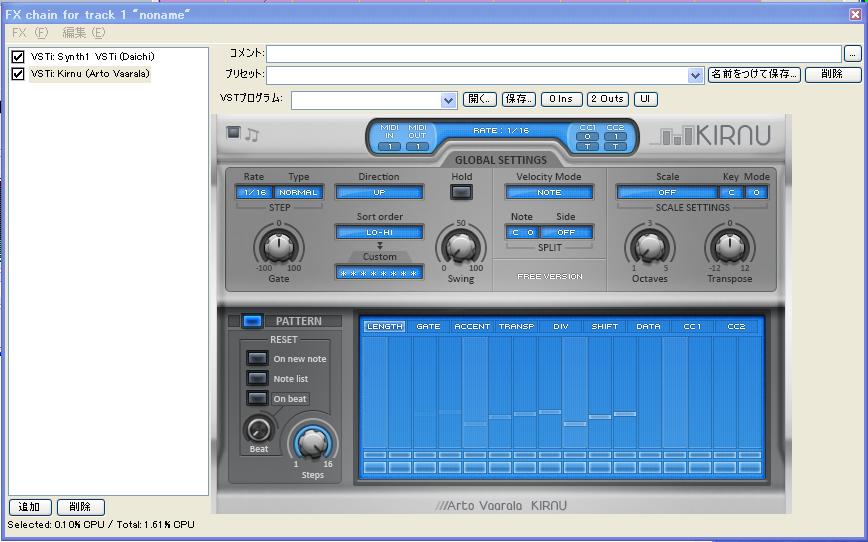Click the CC2 value 1 in header
Image resolution: width=868 pixels, height=542 pixels.
[615, 137]
